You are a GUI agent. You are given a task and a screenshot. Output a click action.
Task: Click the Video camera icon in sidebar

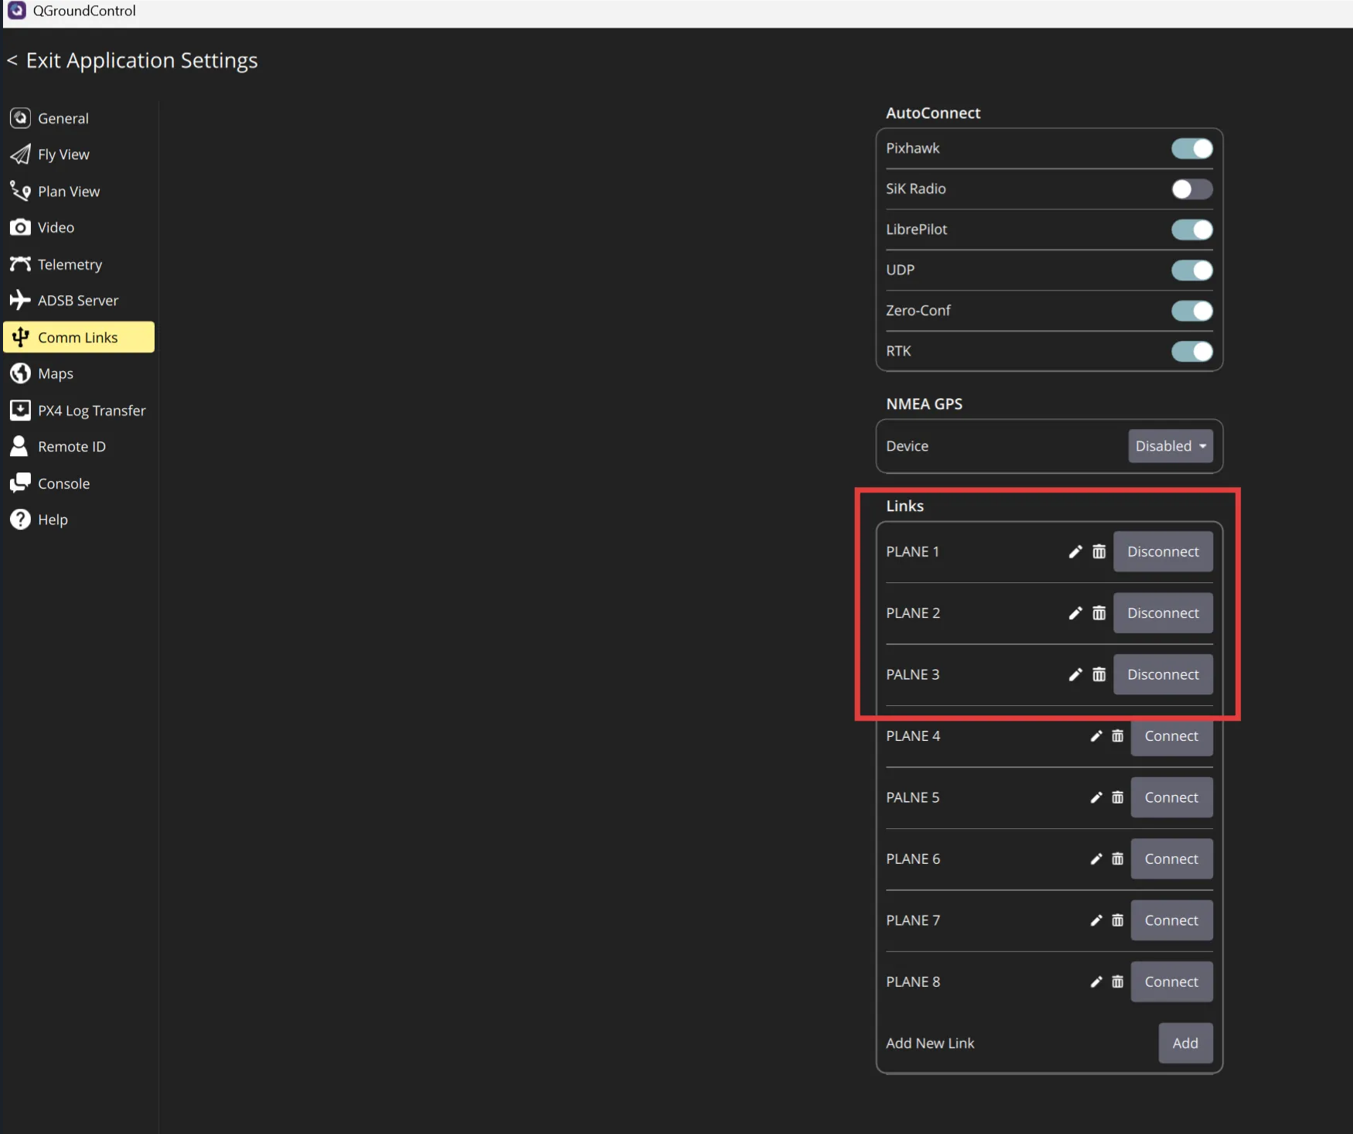tap(20, 227)
